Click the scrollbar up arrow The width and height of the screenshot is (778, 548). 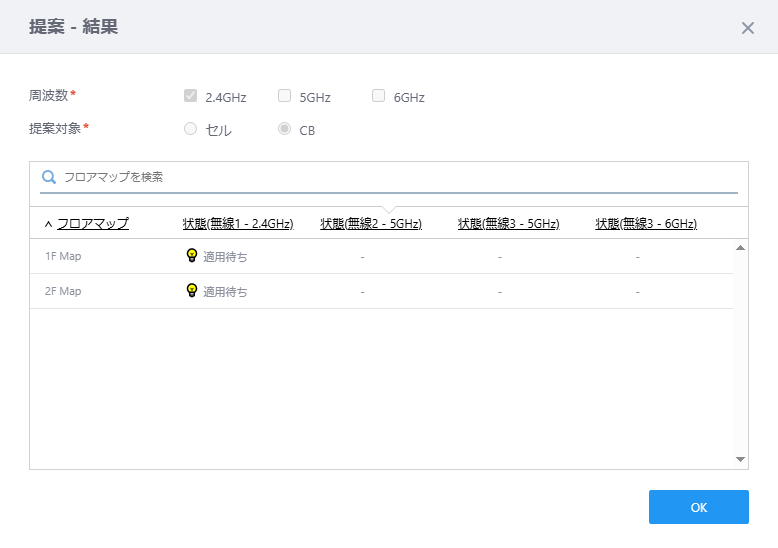pyautogui.click(x=740, y=248)
